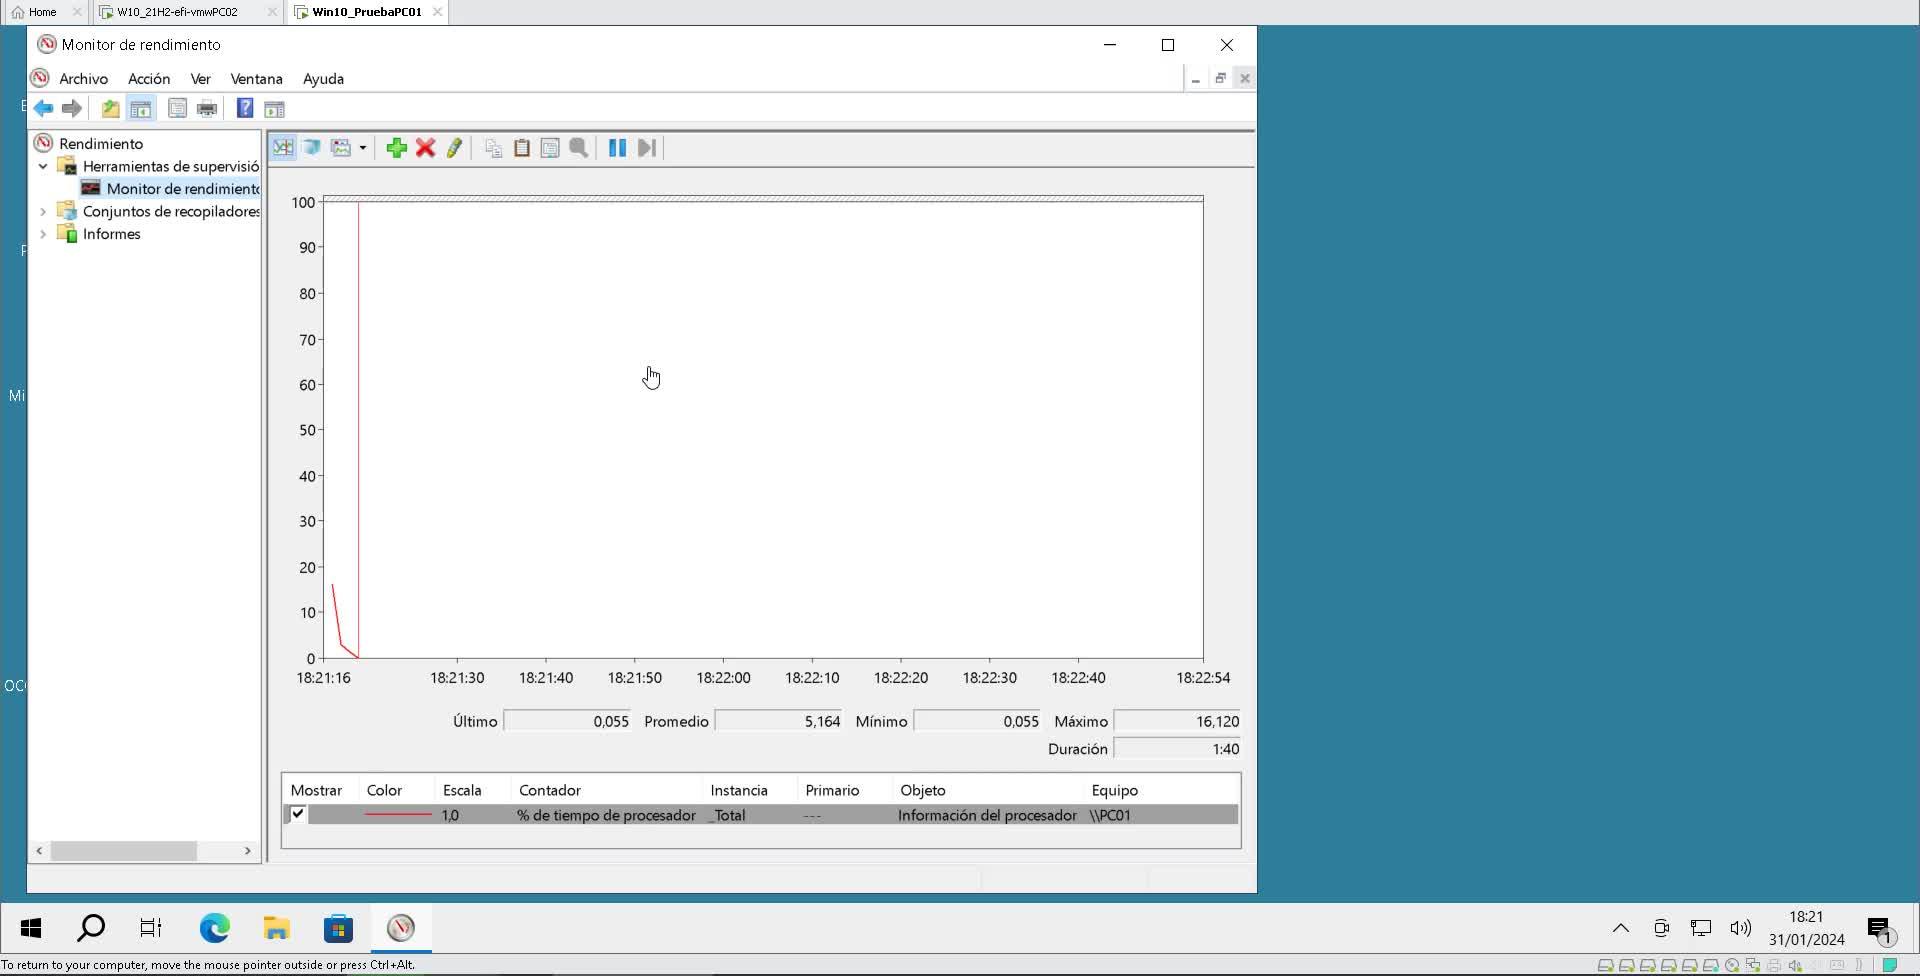The height and width of the screenshot is (976, 1920).
Task: Click the Último value field
Action: click(567, 721)
